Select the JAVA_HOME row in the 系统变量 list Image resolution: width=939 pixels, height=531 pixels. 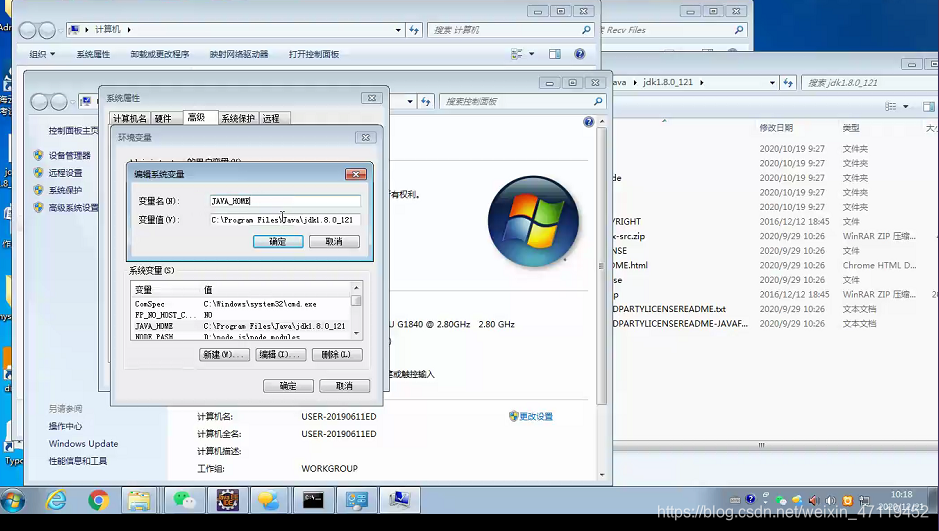pos(241,326)
